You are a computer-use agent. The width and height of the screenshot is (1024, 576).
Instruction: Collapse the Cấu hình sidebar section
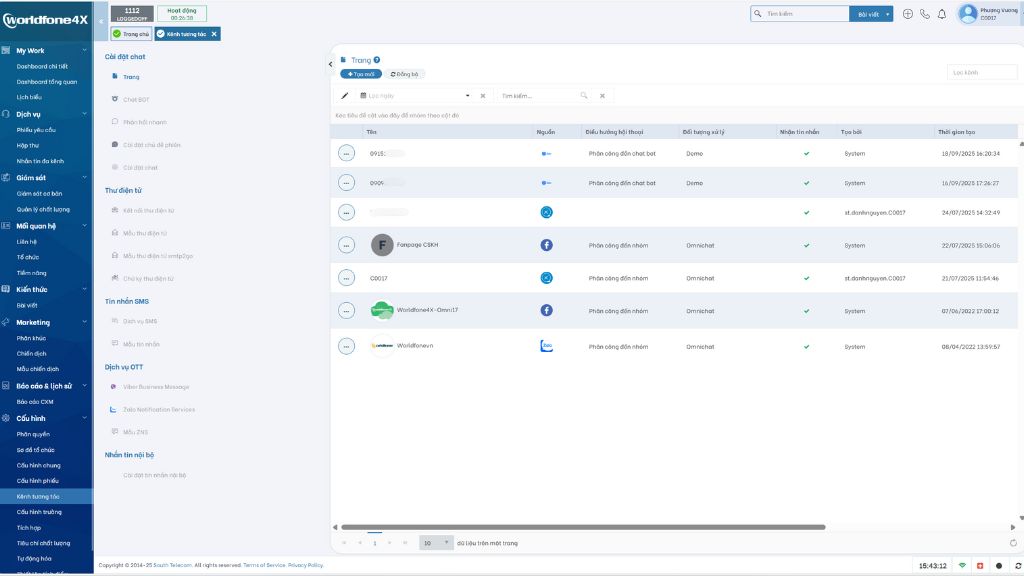coord(84,418)
